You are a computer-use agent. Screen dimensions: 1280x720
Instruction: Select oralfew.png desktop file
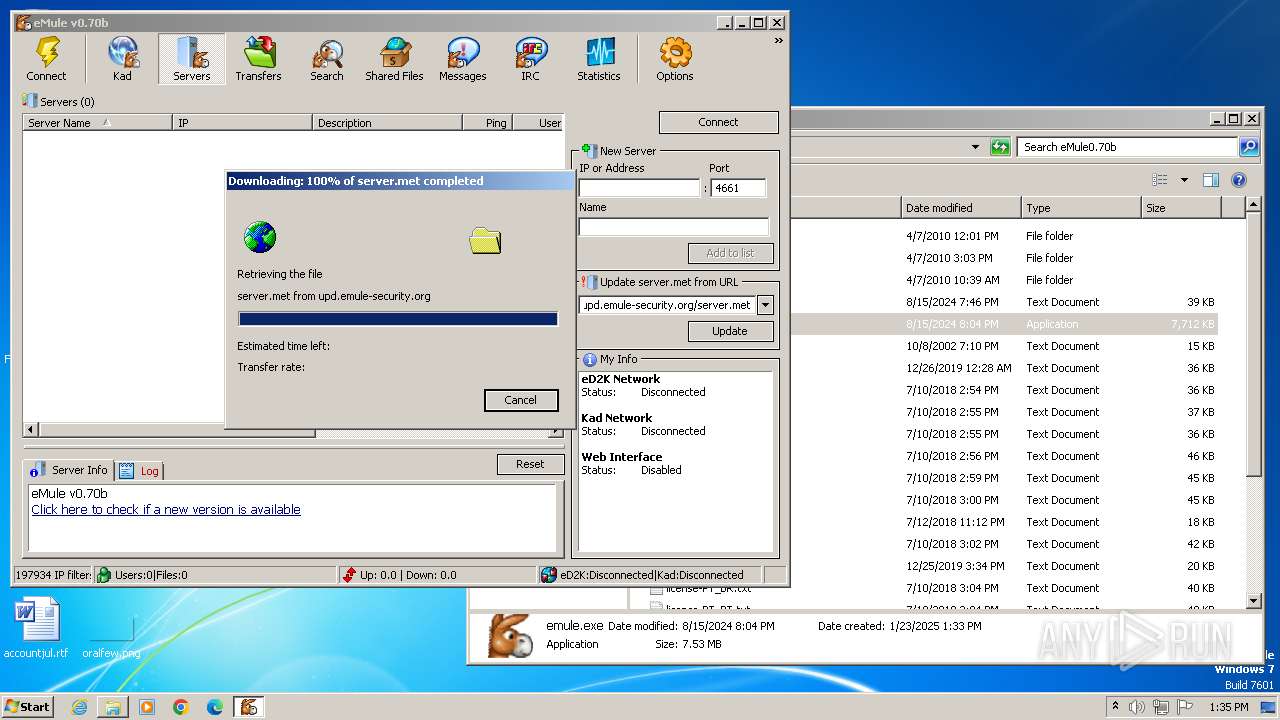click(111, 636)
